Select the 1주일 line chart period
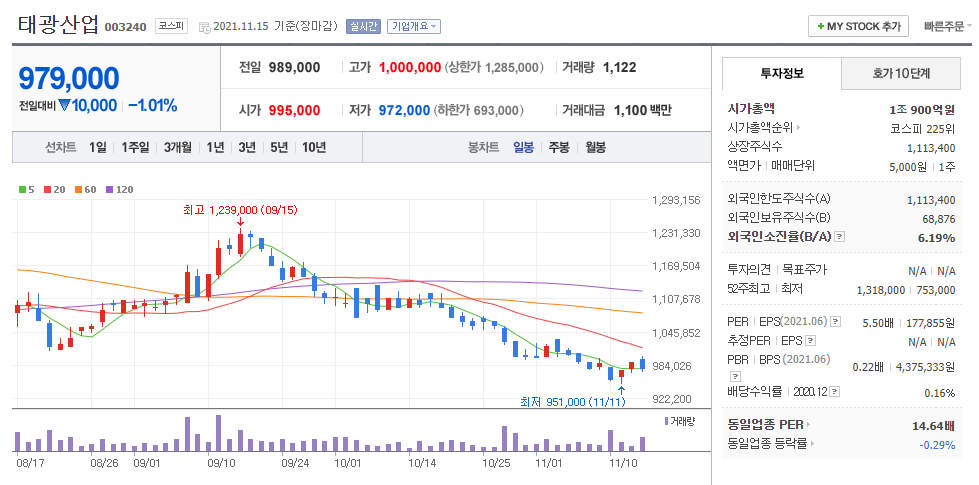Image resolution: width=979 pixels, height=485 pixels. pyautogui.click(x=135, y=148)
